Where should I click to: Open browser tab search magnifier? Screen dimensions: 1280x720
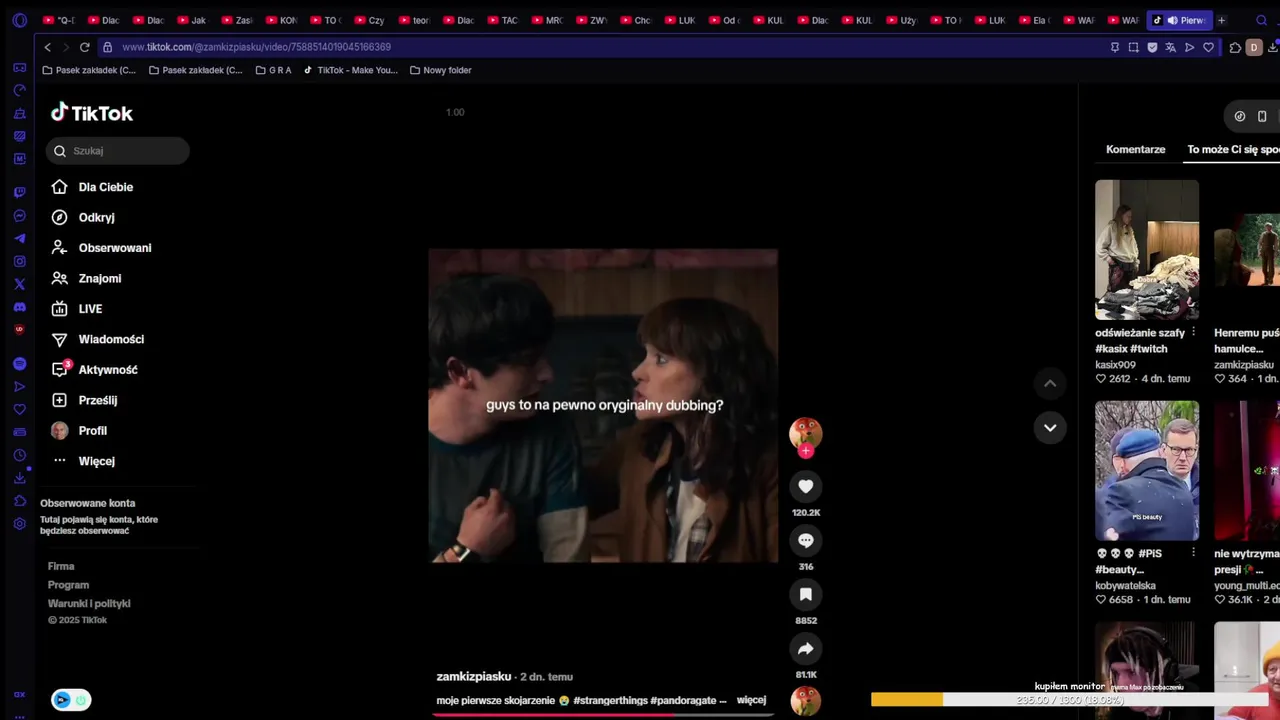tap(1261, 20)
